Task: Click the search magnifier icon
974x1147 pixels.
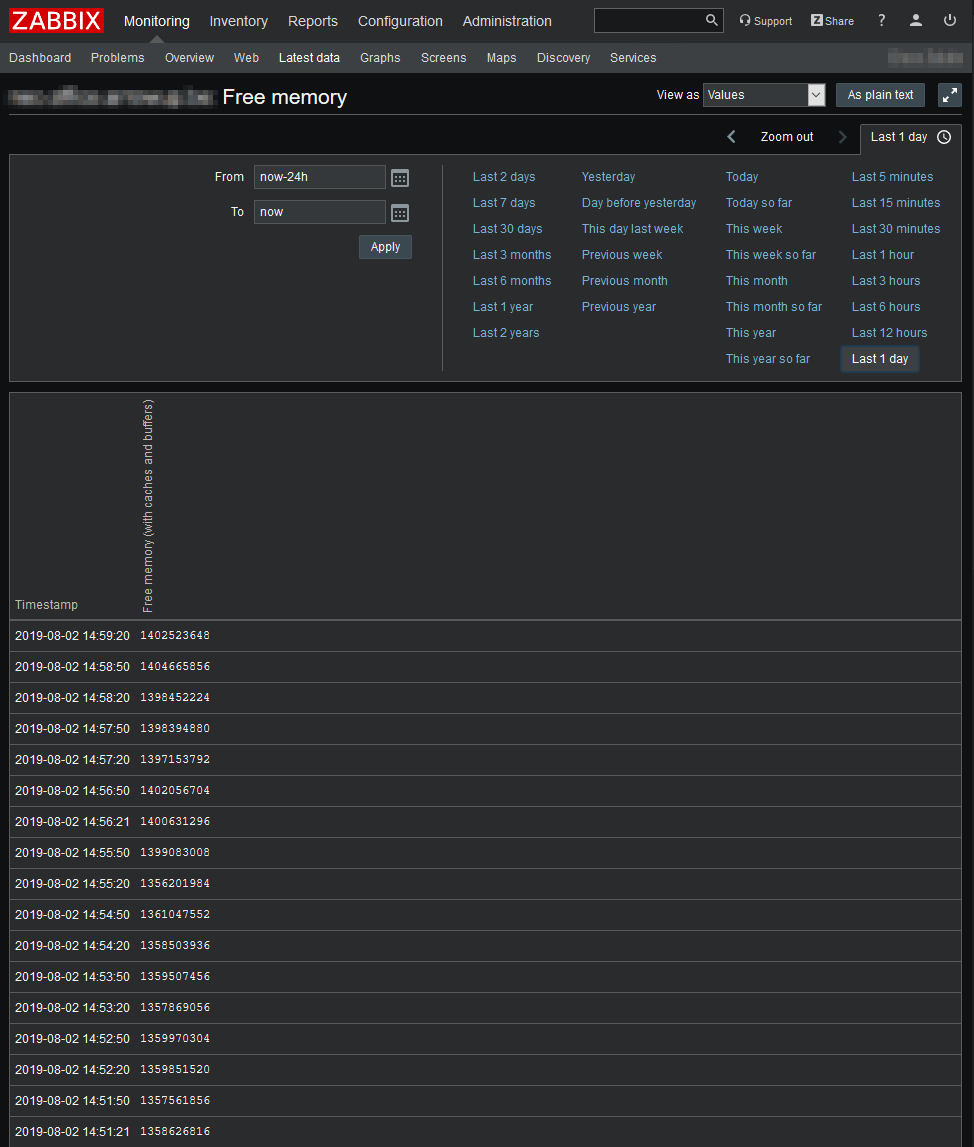Action: (x=712, y=21)
